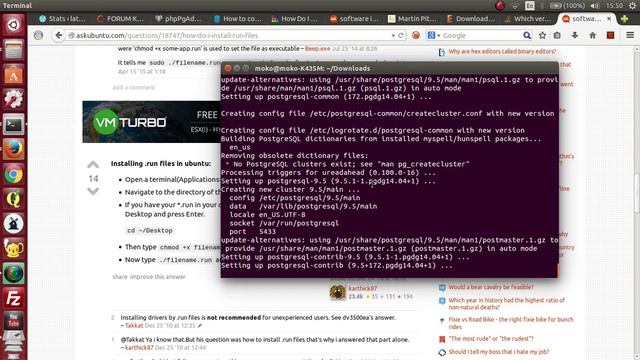Screen dimensions: 640x360
Task: Open the Firefox hamburger menu
Action: point(630,36)
